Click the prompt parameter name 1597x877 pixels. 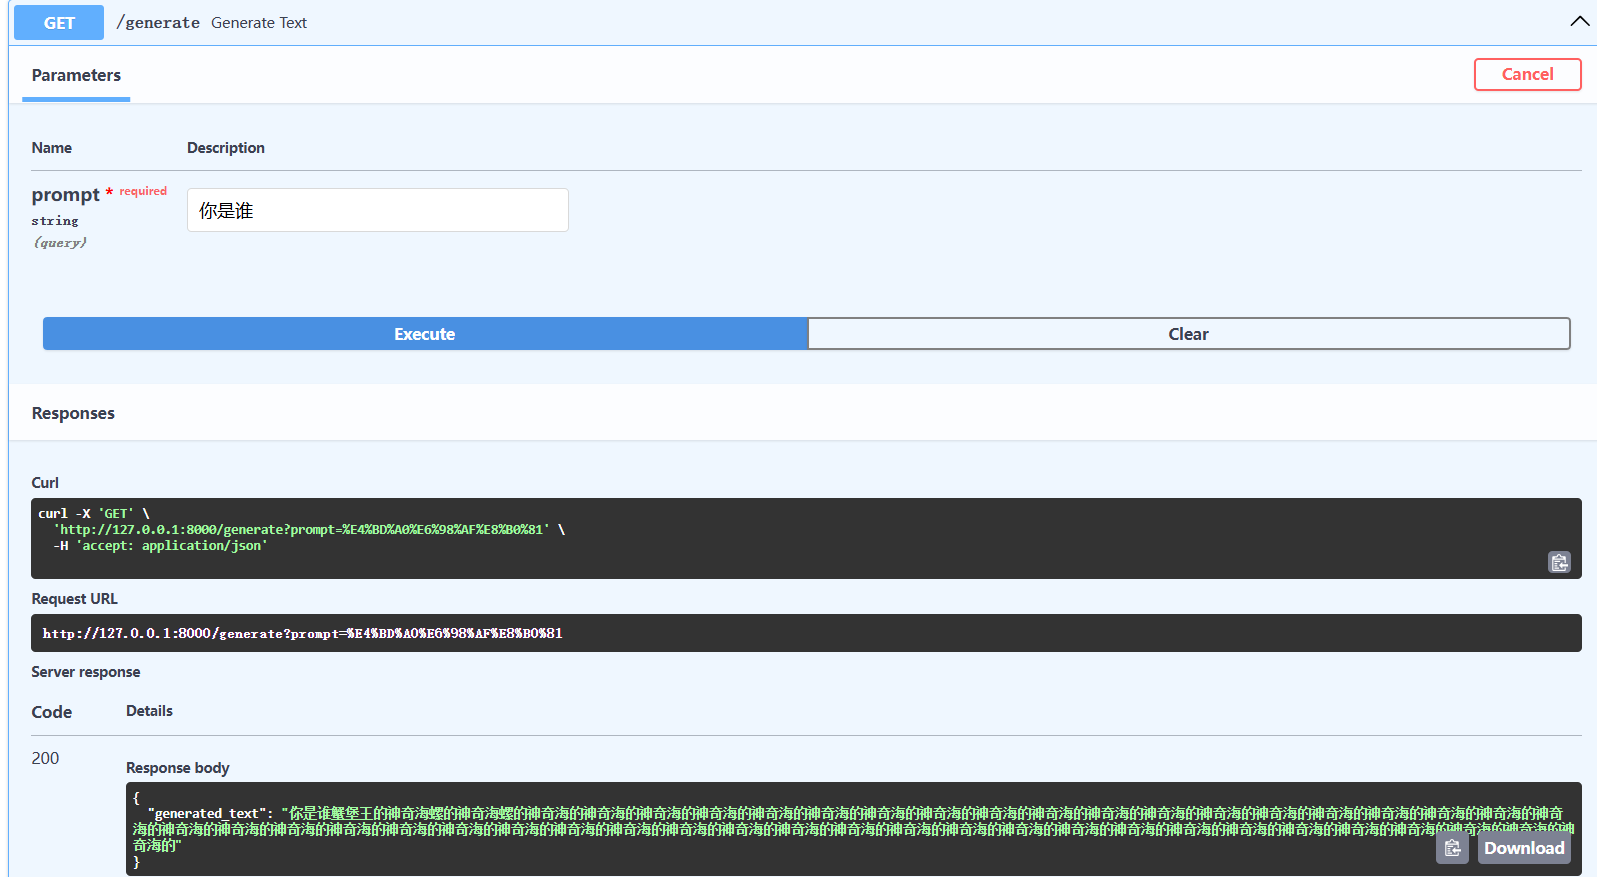click(65, 195)
